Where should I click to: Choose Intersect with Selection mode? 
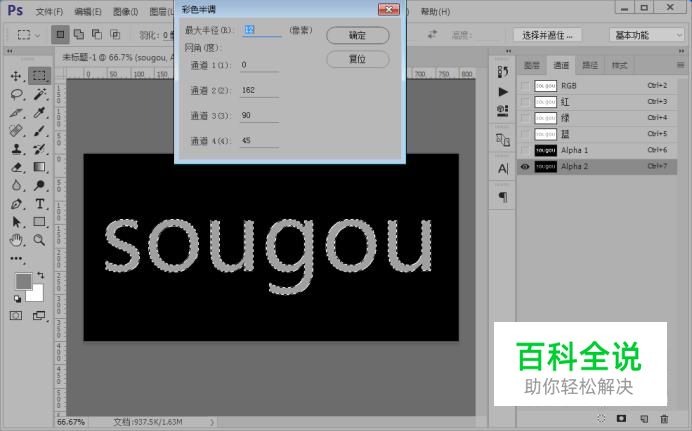pyautogui.click(x=115, y=34)
